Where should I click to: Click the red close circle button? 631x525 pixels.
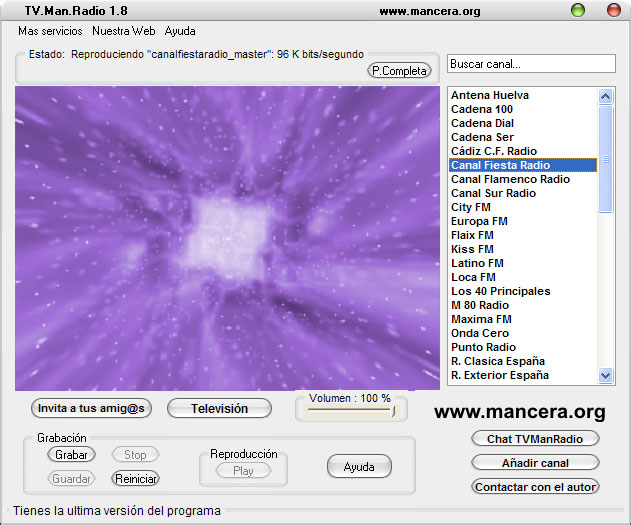[614, 10]
